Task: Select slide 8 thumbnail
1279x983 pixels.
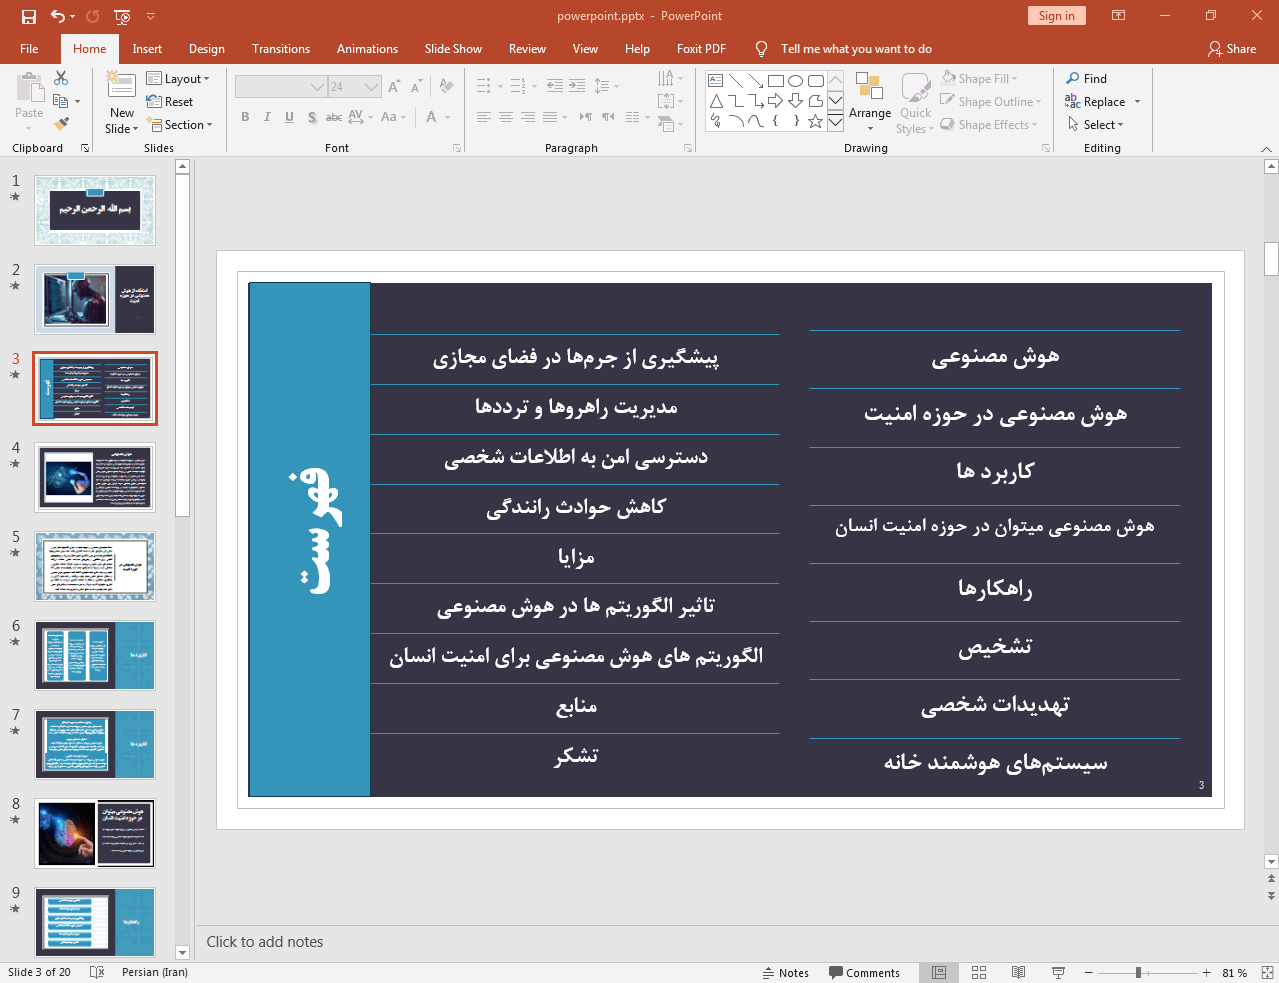Action: [95, 832]
